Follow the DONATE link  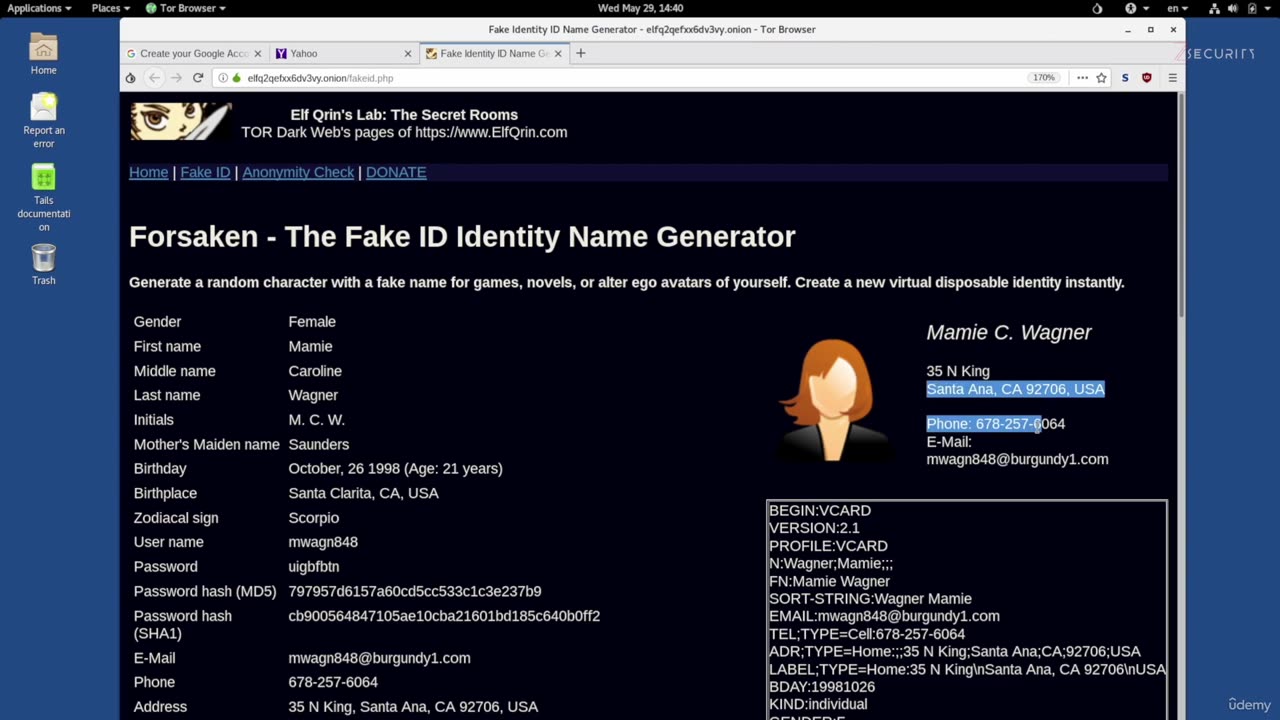[x=396, y=172]
